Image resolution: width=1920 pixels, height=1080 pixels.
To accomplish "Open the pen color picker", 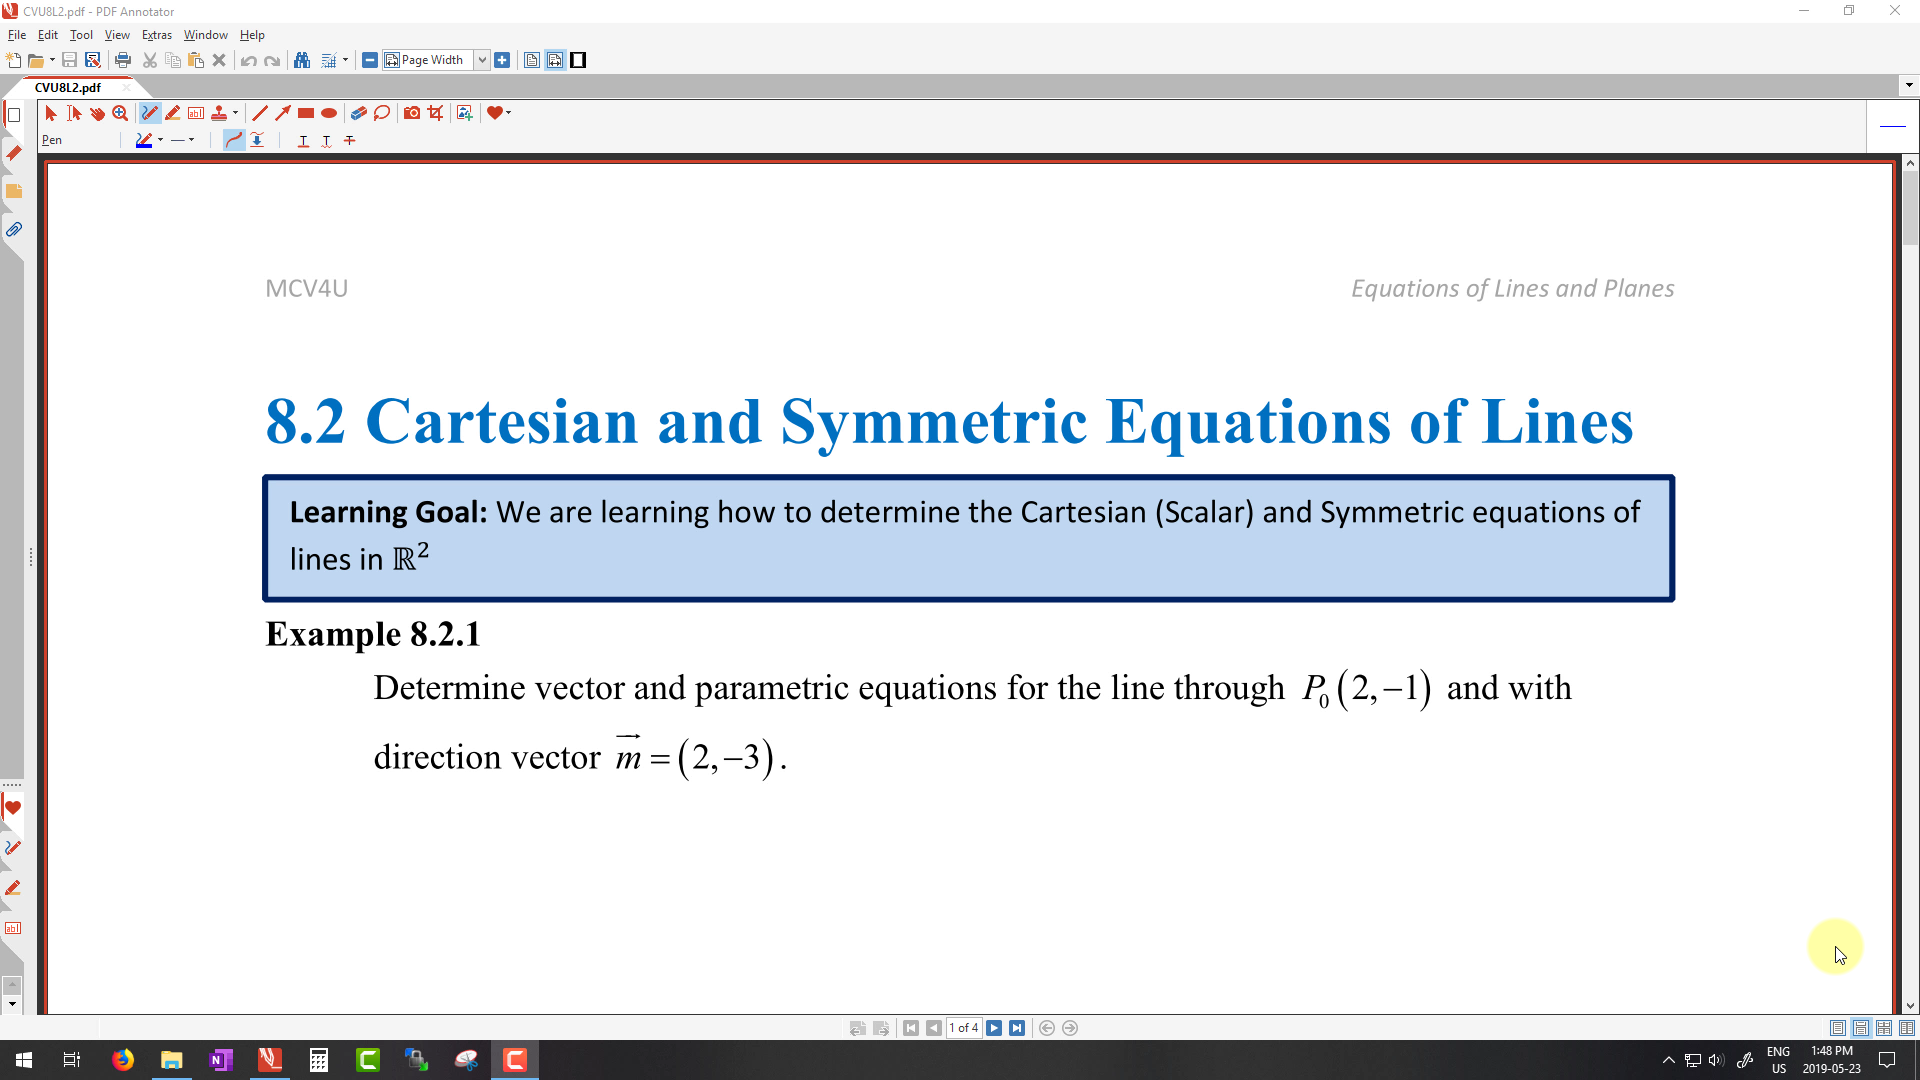I will 145,140.
